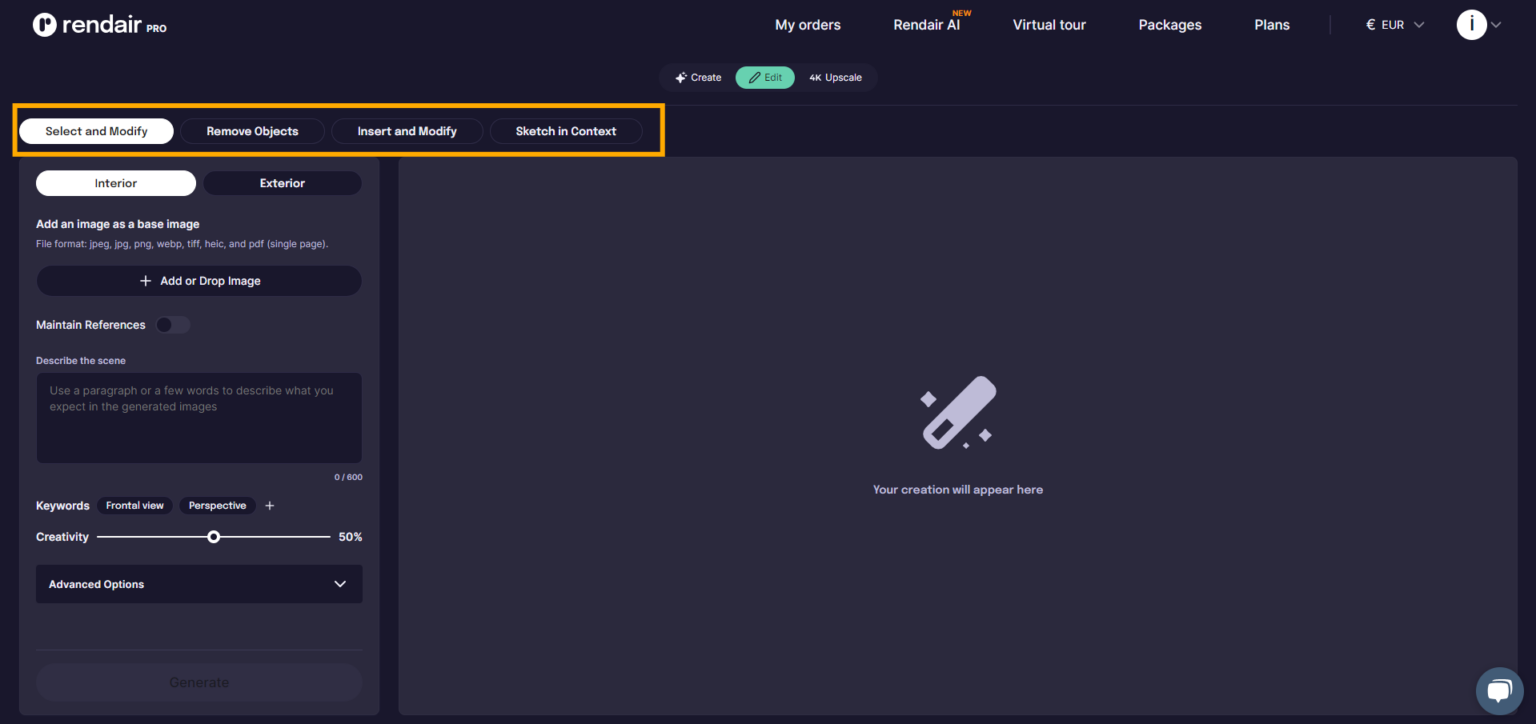The image size is (1536, 724).
Task: Select the Edit mode pencil icon
Action: (x=755, y=78)
